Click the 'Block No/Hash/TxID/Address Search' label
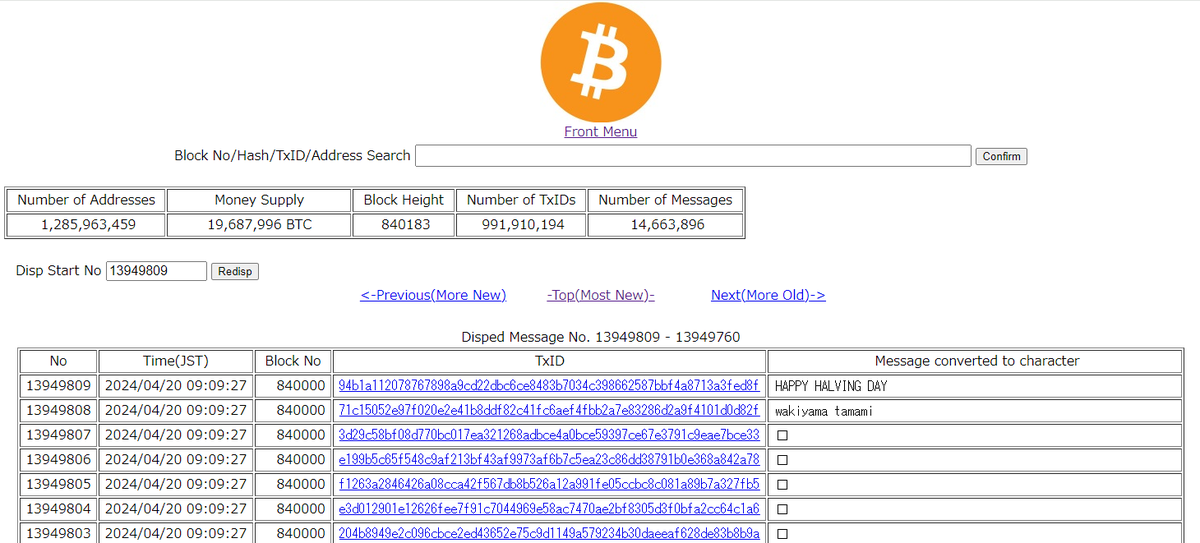 292,156
